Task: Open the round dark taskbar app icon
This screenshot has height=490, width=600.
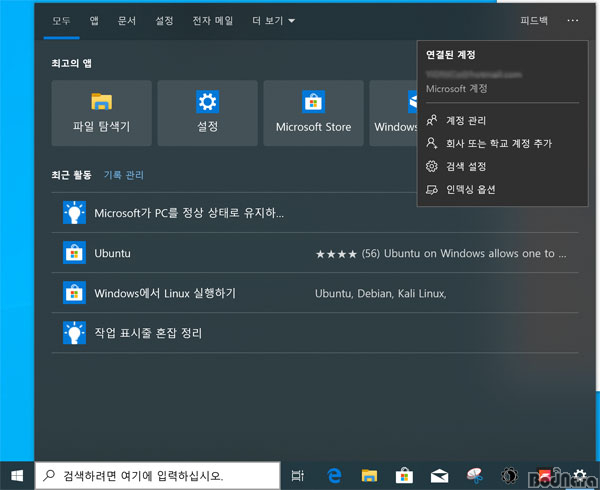Action: coord(510,475)
